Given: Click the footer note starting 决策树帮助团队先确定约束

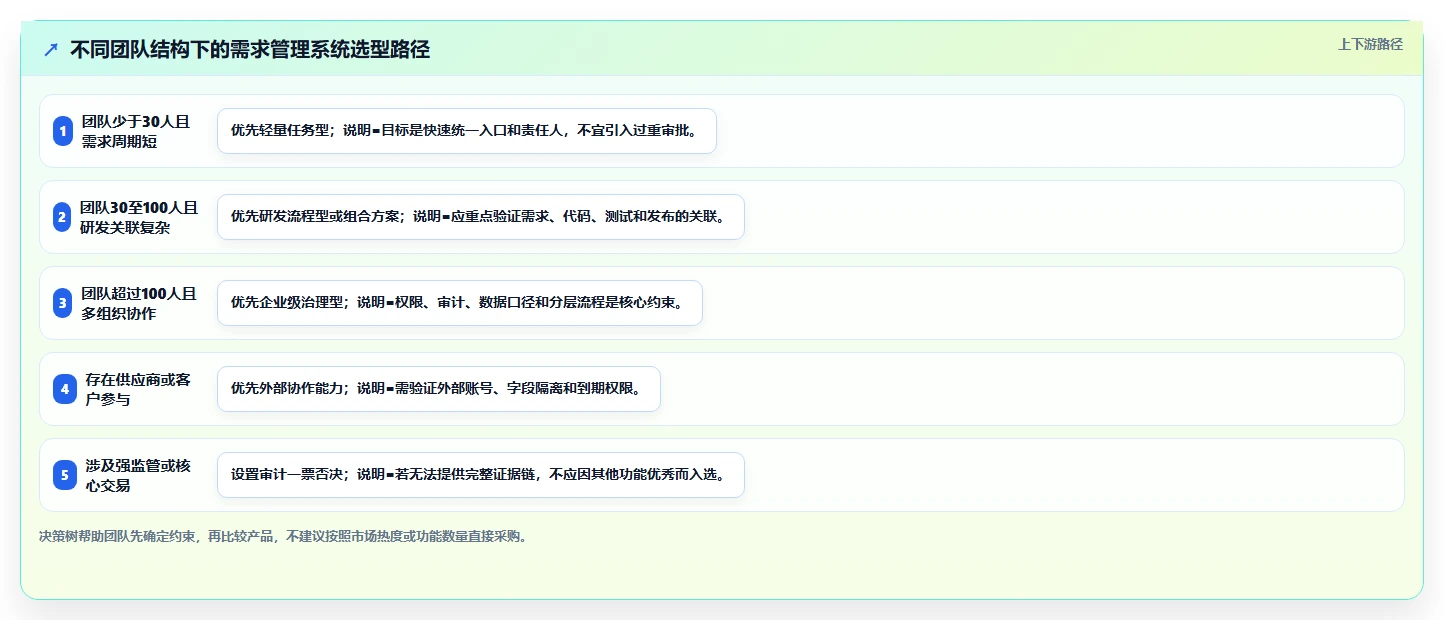Looking at the screenshot, I should tap(283, 536).
